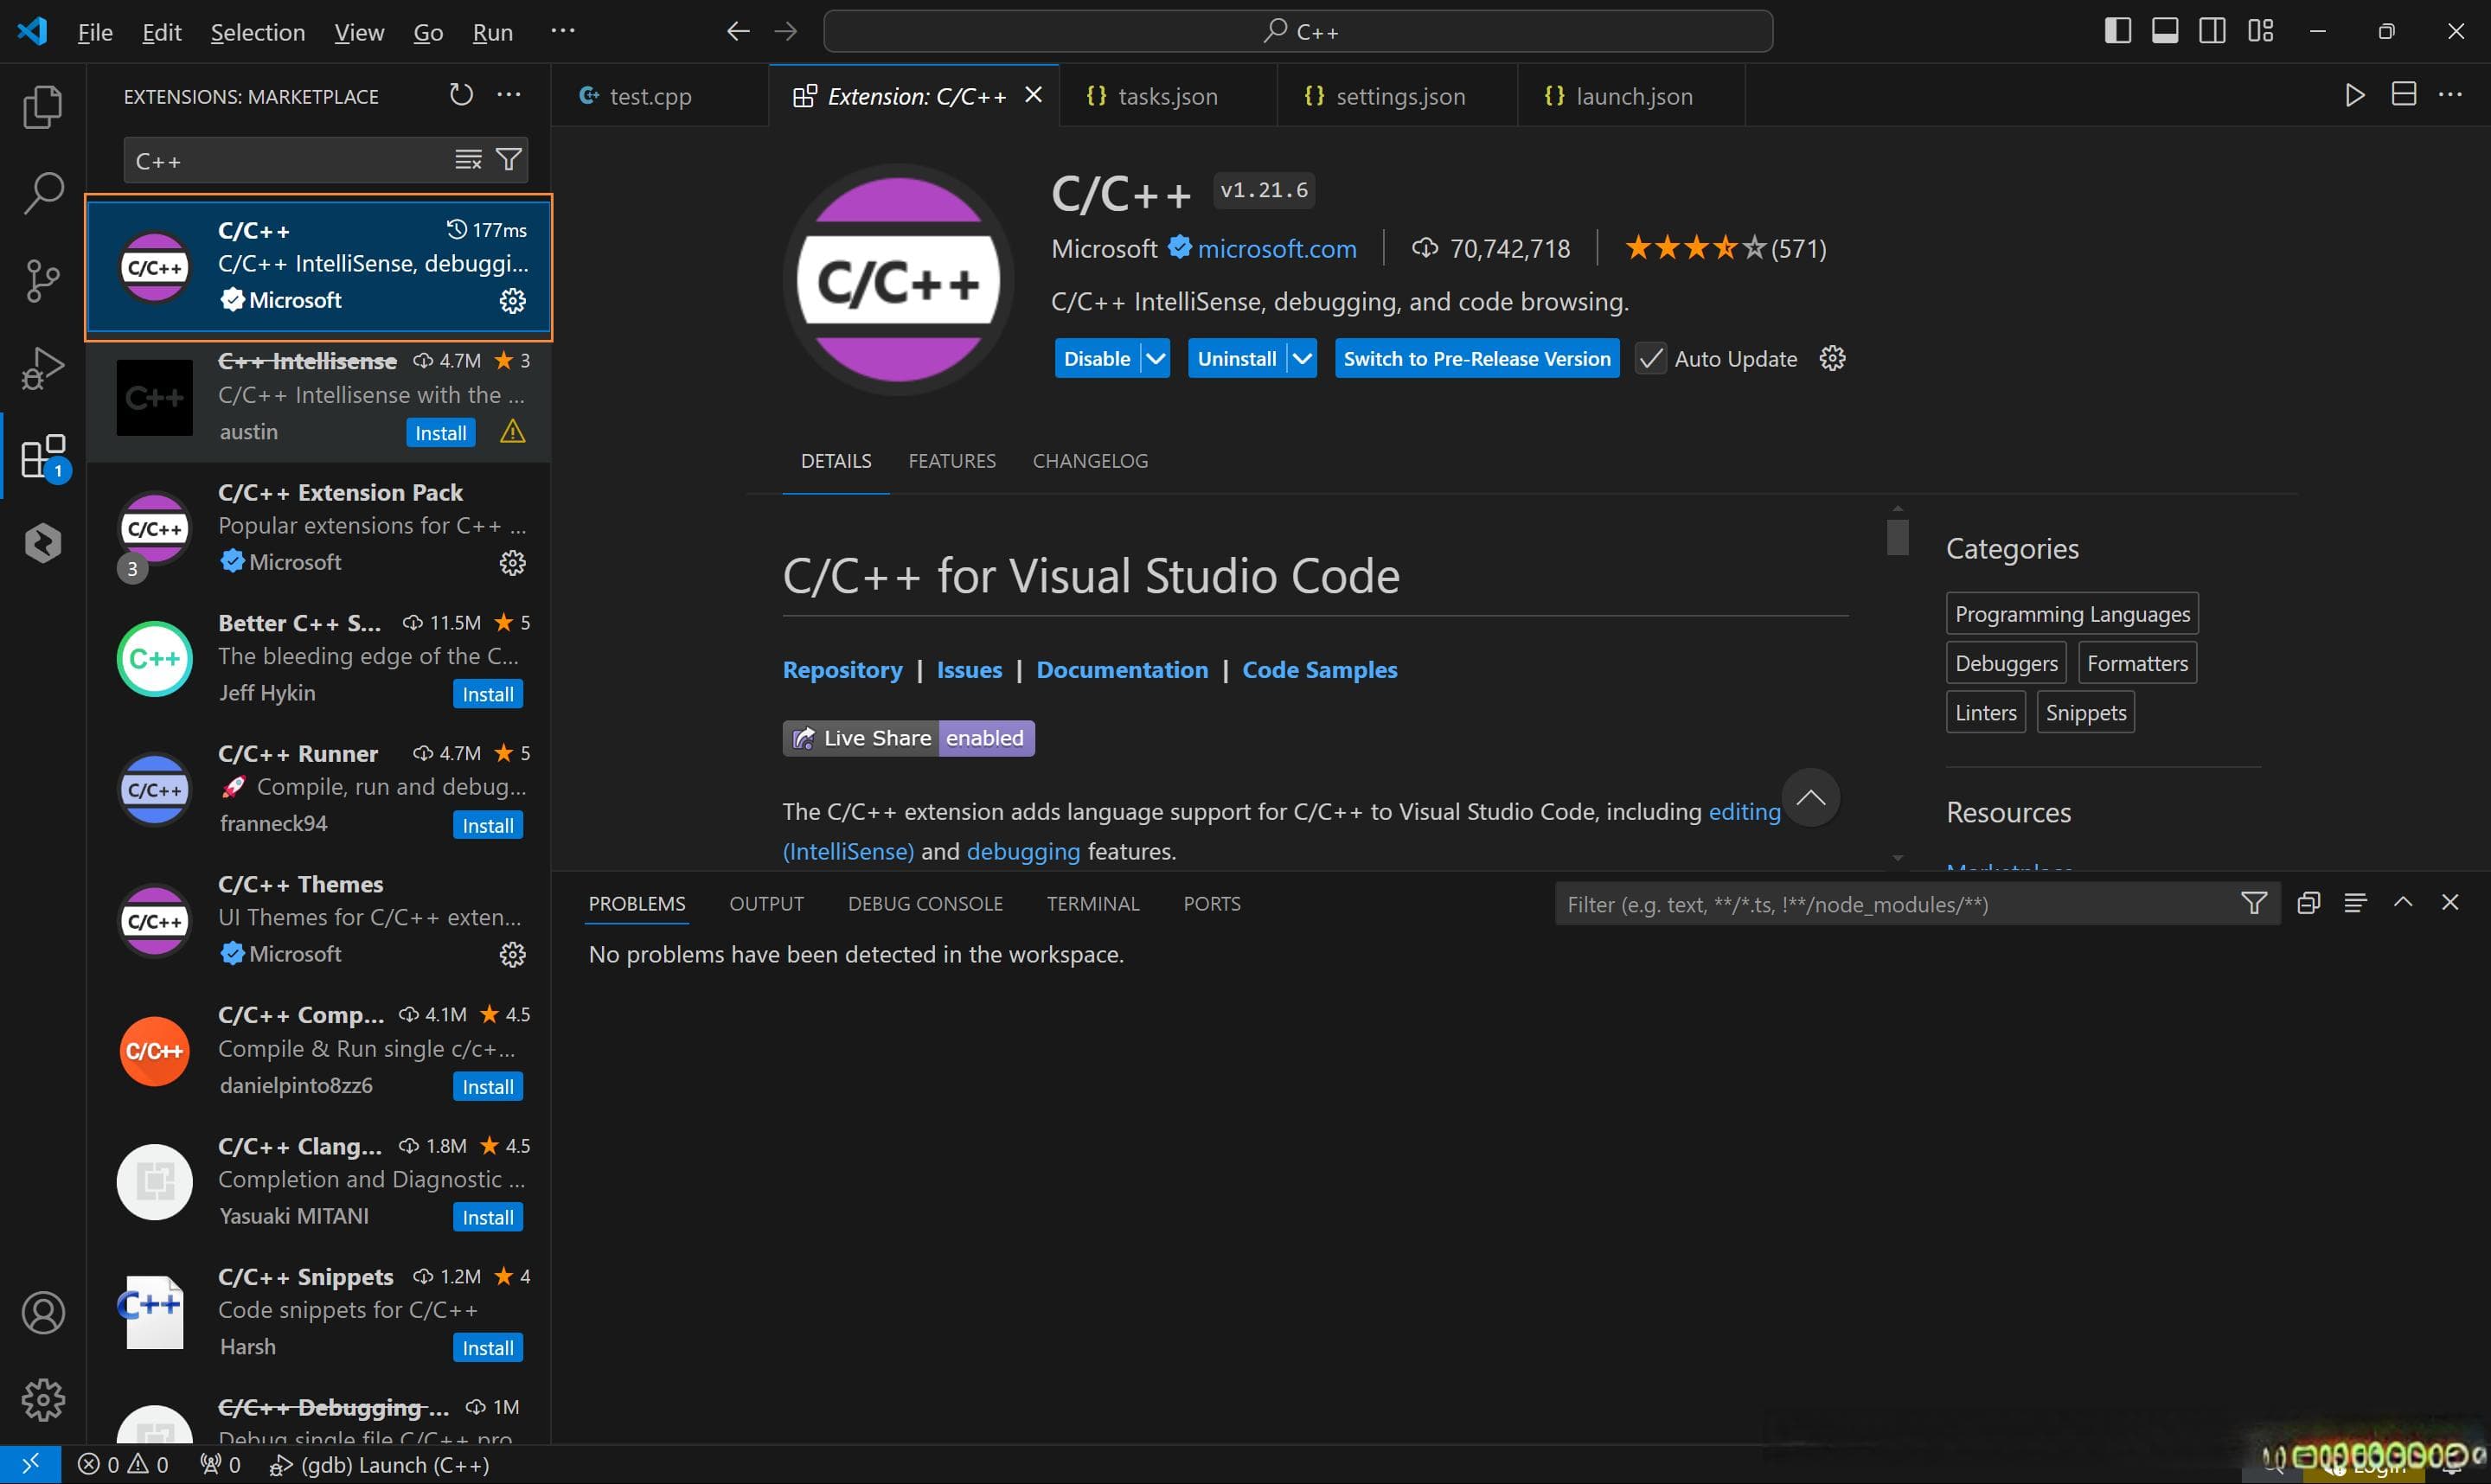Click the Uninstall button
Viewport: 2491px width, 1484px height.
coord(1237,359)
